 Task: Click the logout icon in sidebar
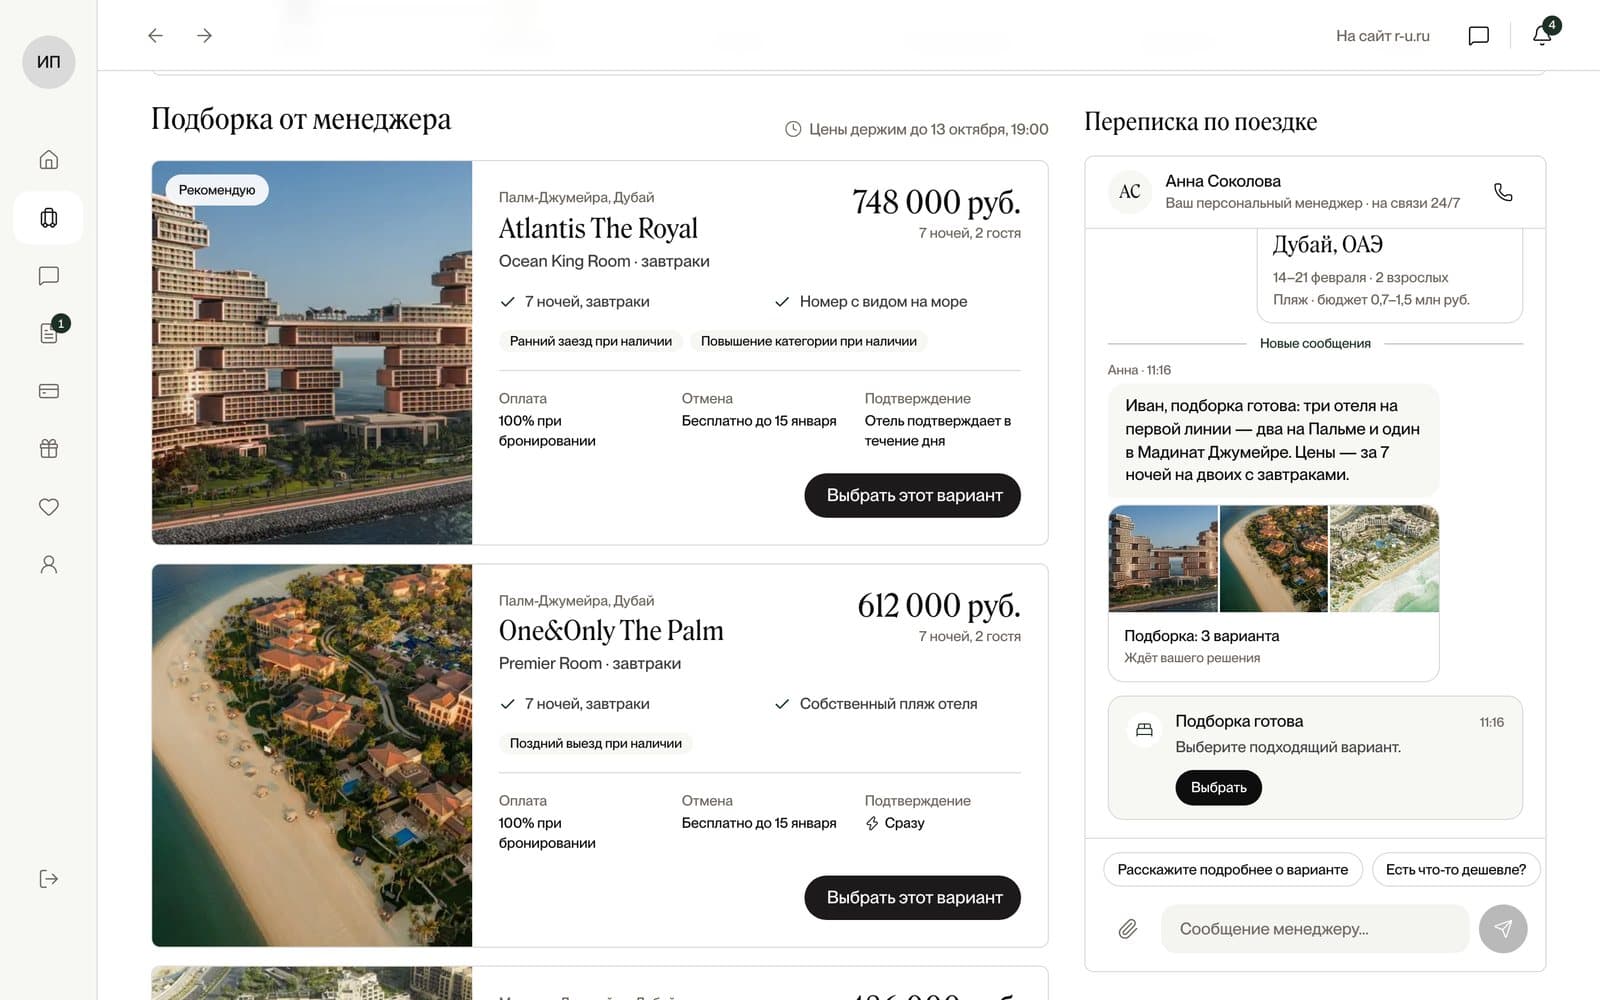pos(48,879)
